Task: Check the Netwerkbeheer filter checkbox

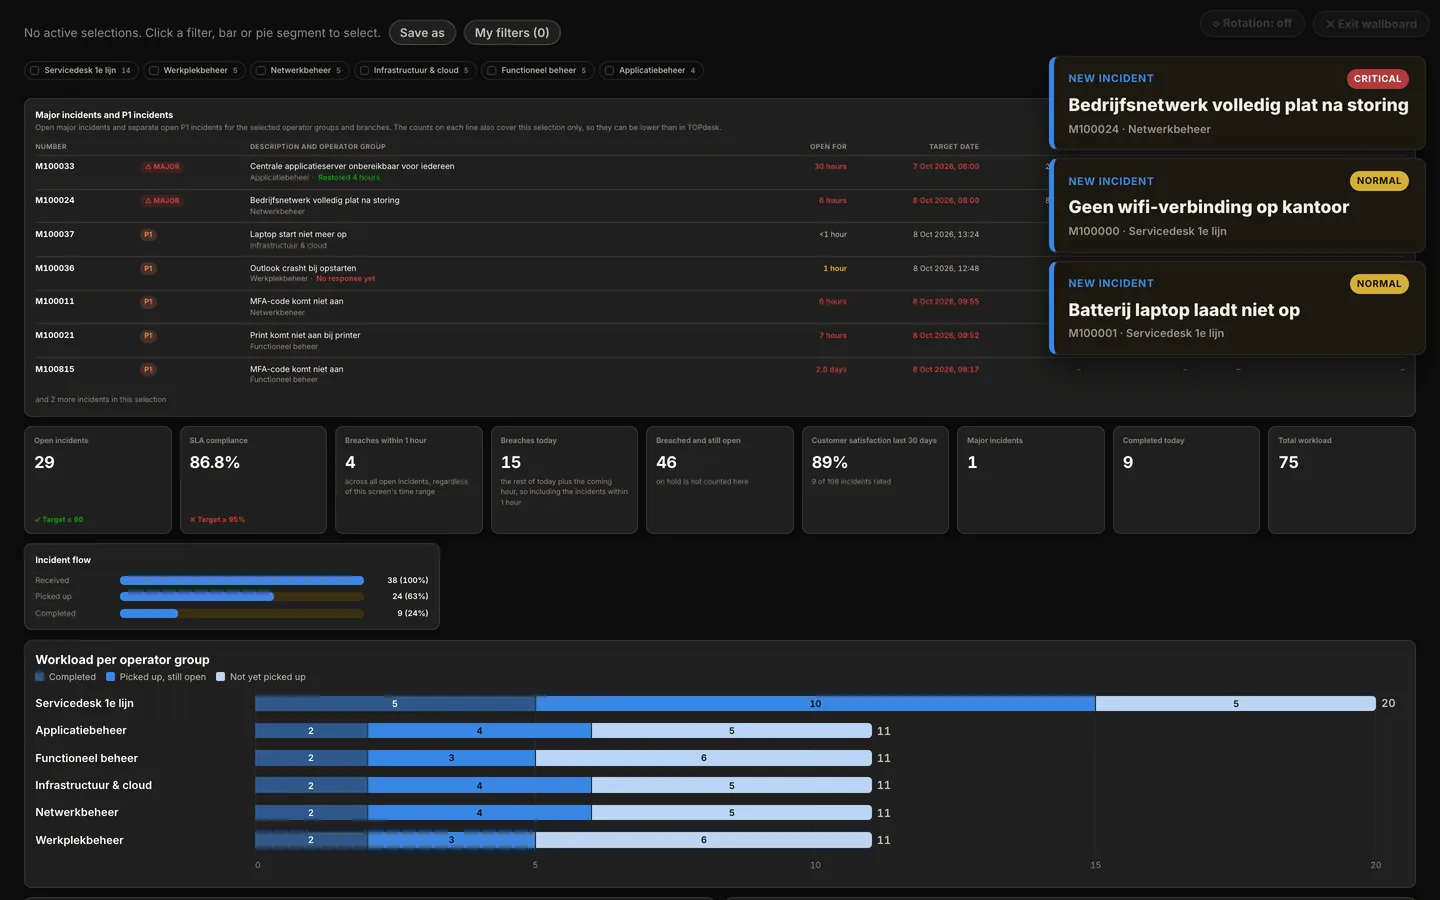Action: pyautogui.click(x=261, y=71)
